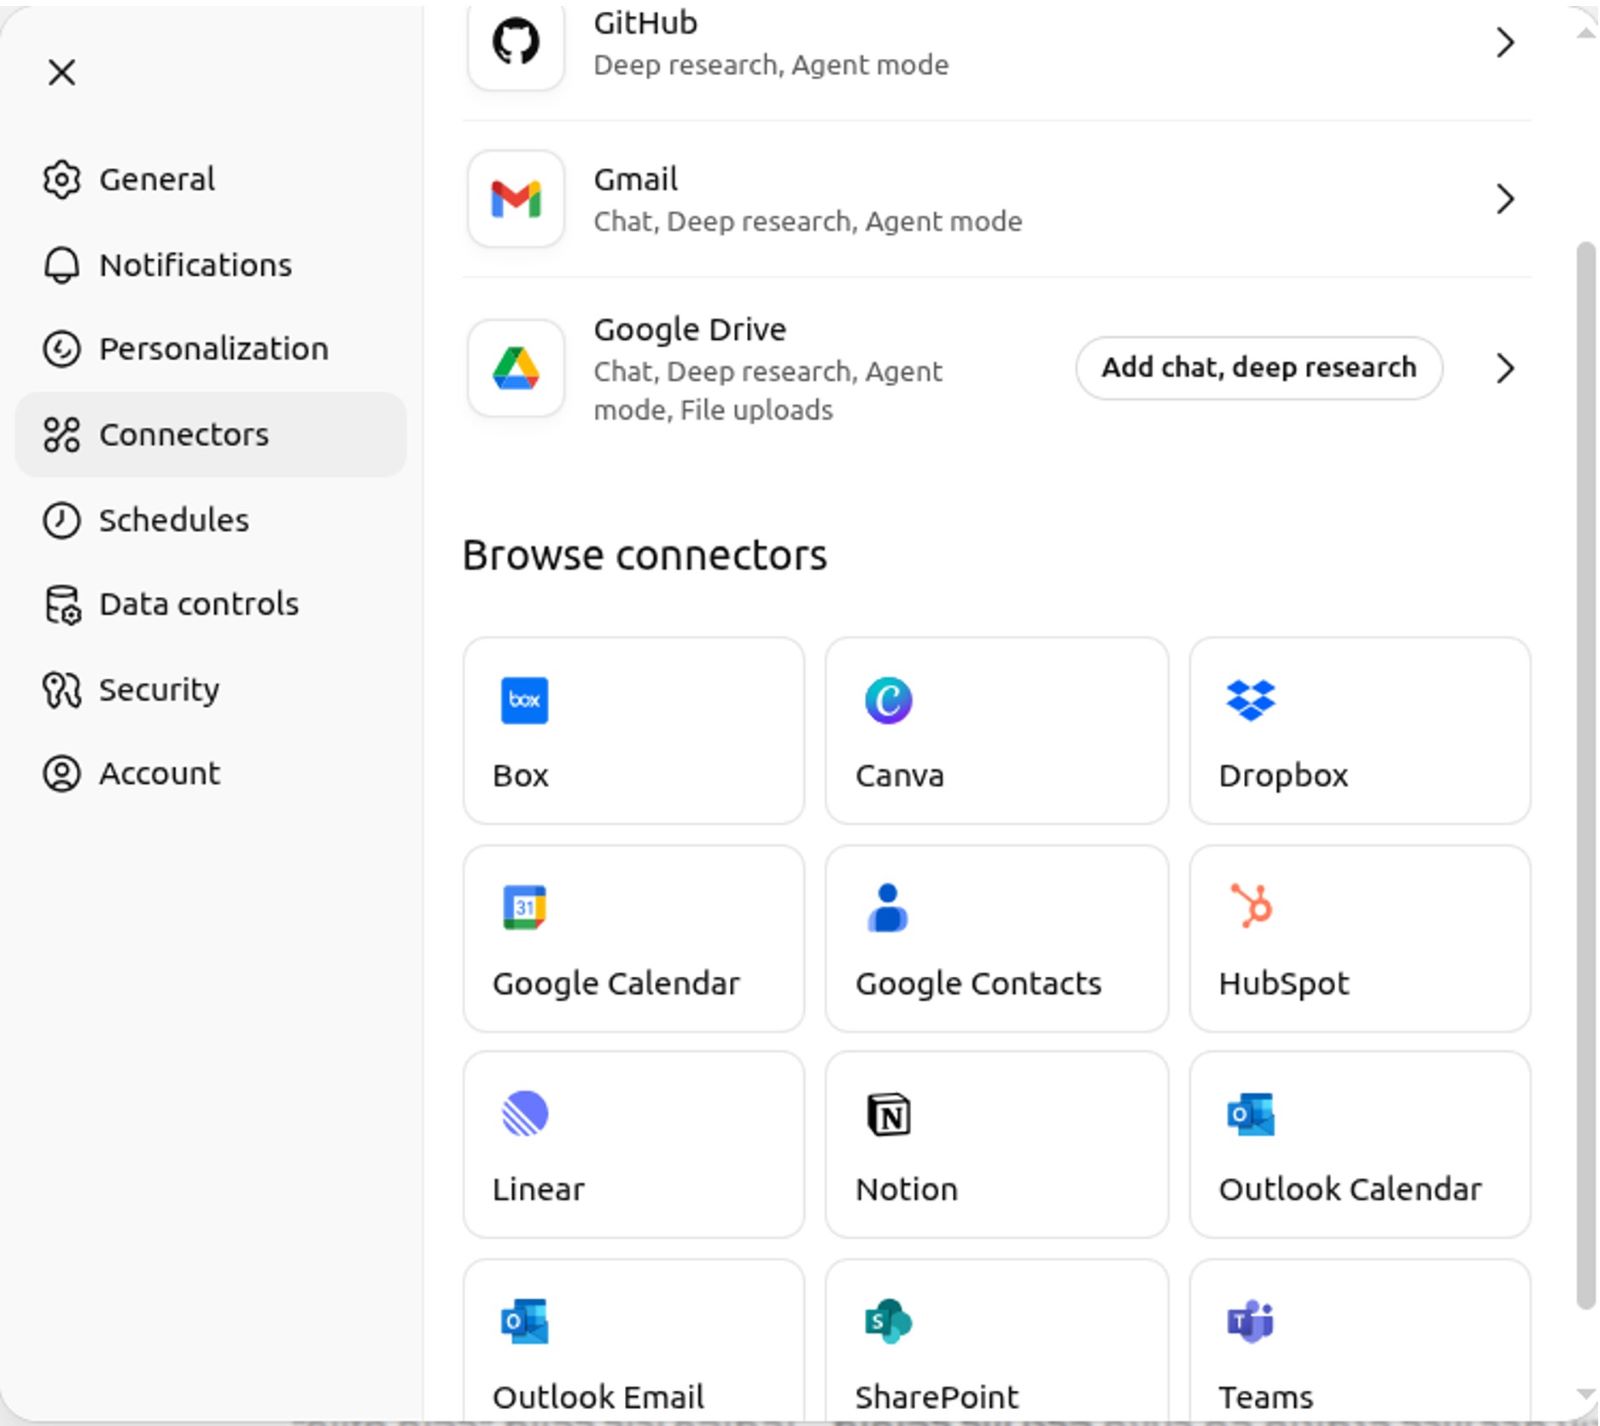This screenshot has width=1600, height=1426.
Task: Open the Data controls tab
Action: pos(210,605)
